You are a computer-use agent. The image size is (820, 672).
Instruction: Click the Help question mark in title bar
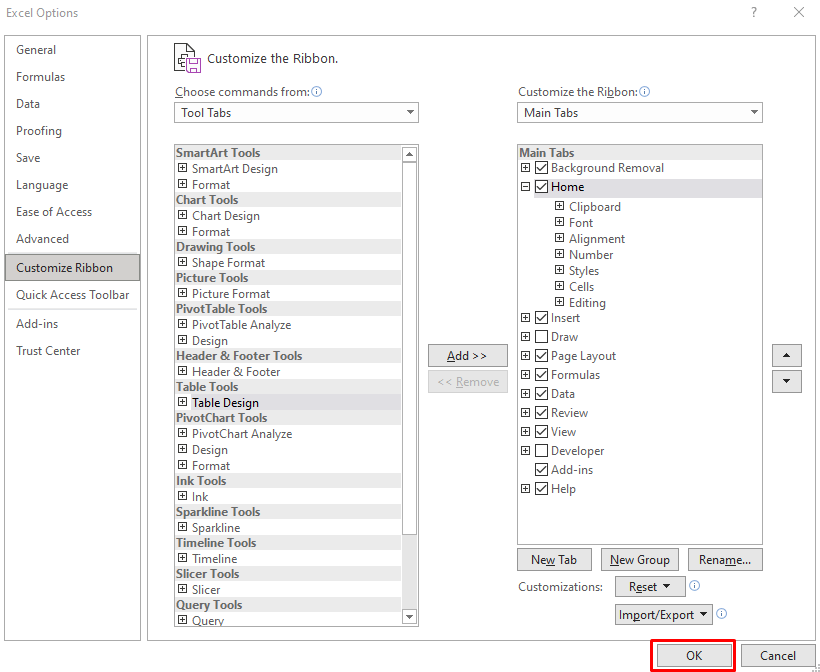pos(752,13)
